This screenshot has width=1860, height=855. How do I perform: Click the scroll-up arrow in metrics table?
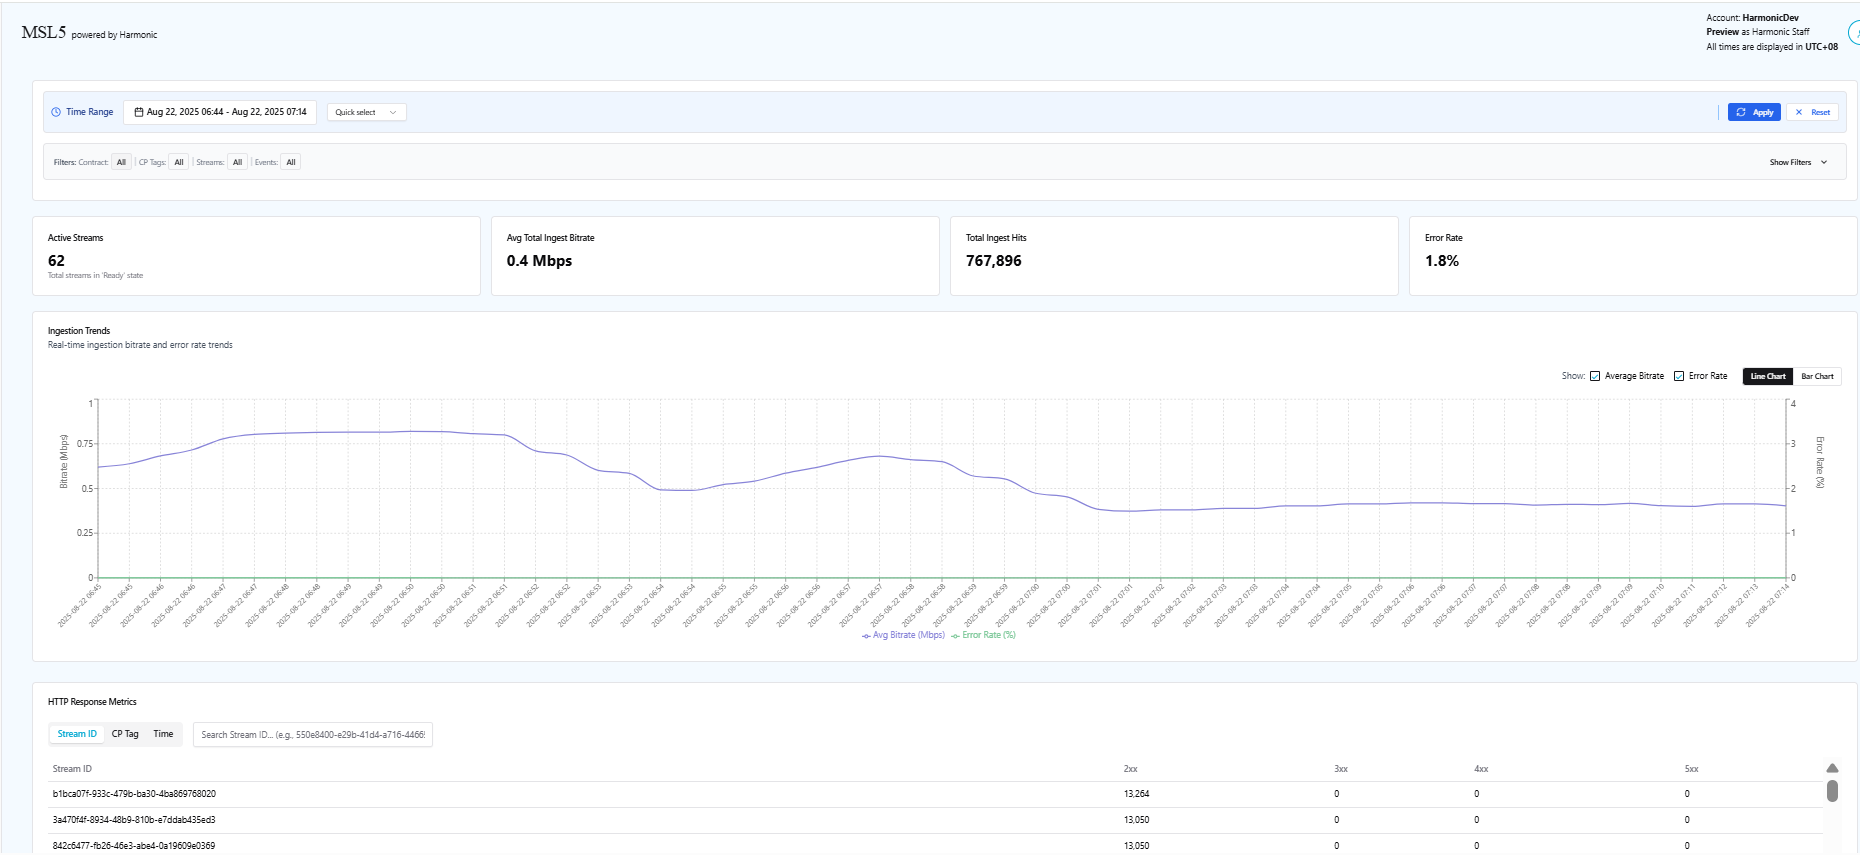pos(1832,768)
